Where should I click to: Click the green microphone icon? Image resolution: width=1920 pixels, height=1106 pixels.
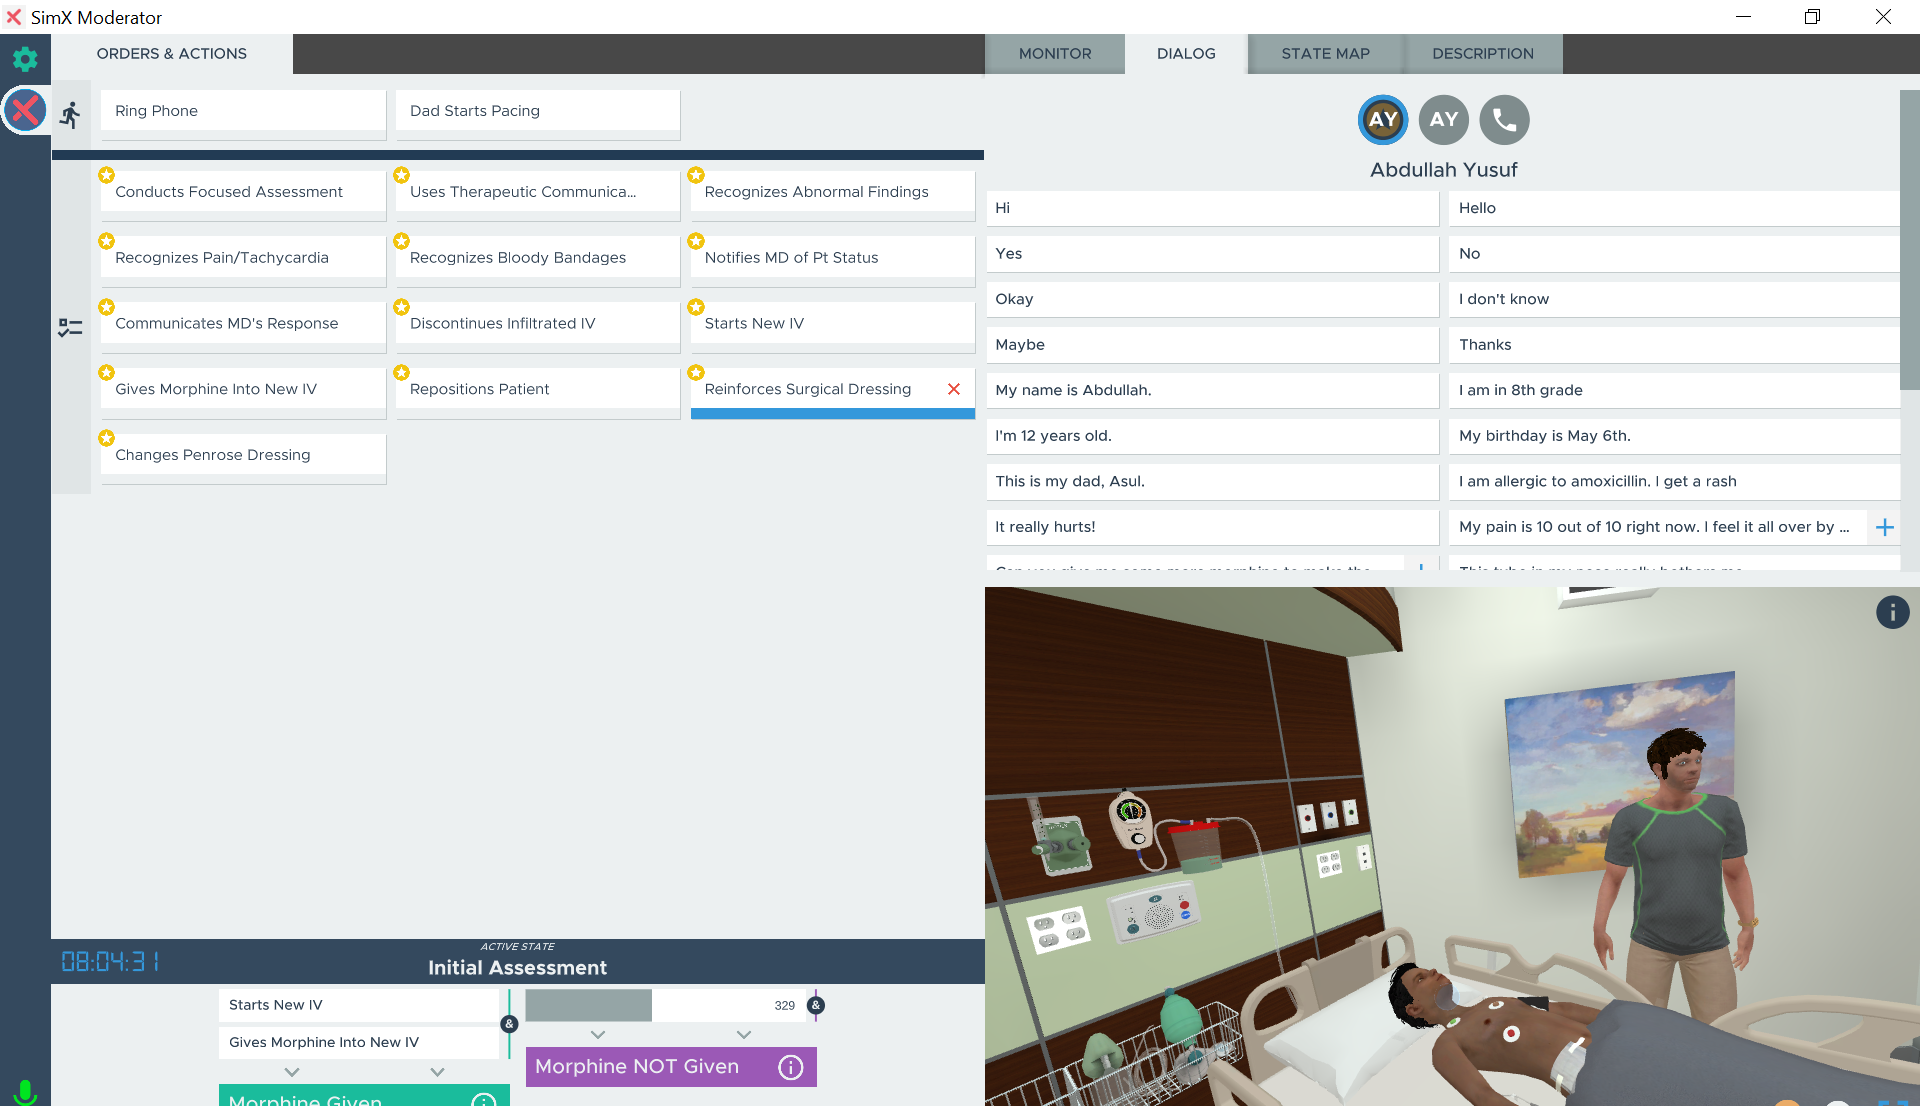26,1091
